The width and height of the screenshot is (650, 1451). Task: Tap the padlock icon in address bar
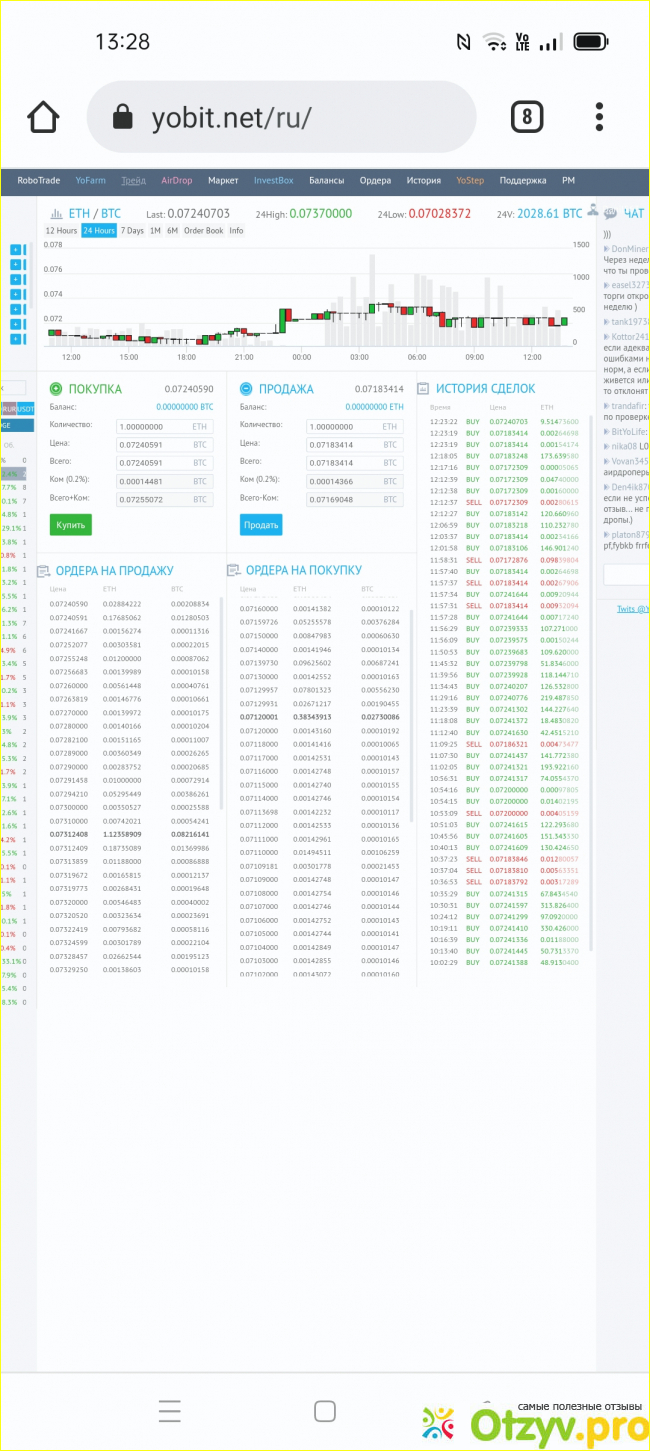click(123, 118)
